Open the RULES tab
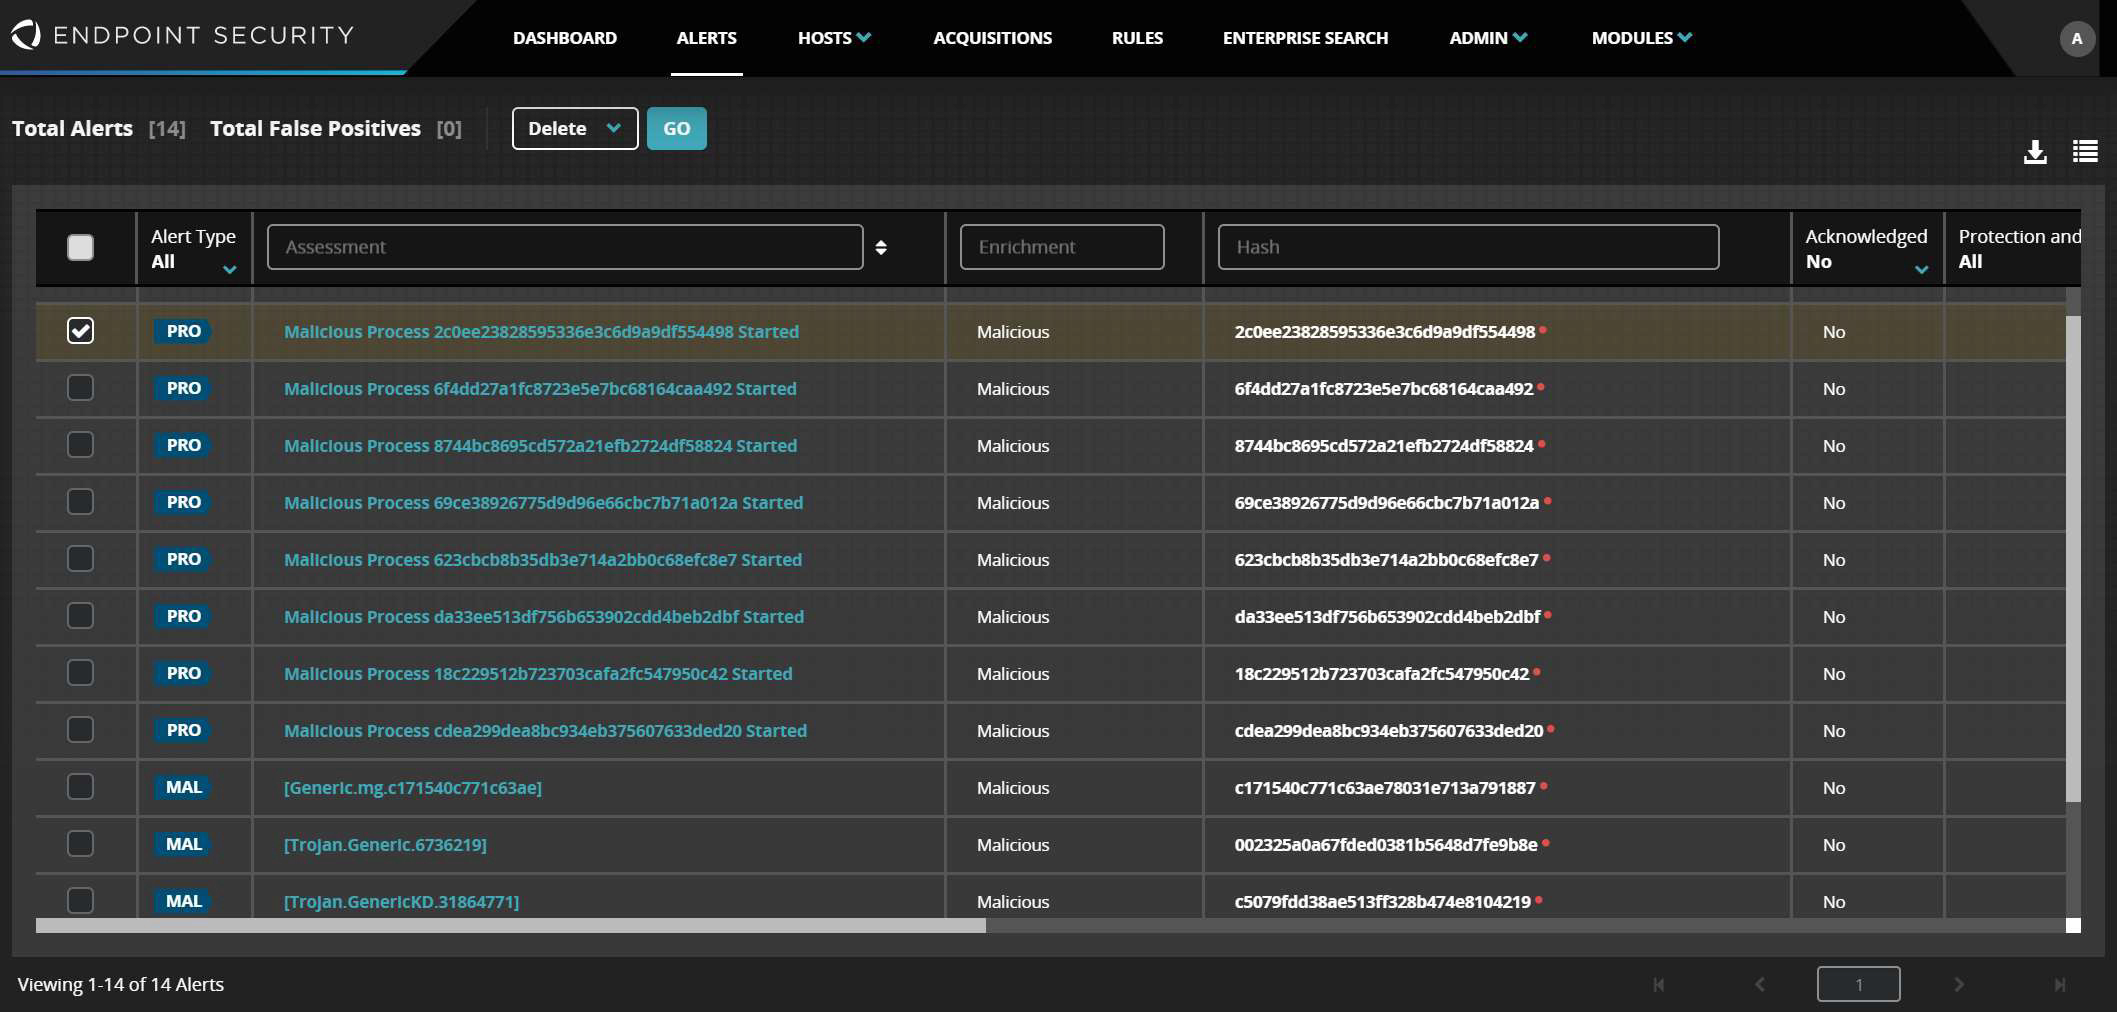The image size is (2117, 1012). pos(1137,38)
